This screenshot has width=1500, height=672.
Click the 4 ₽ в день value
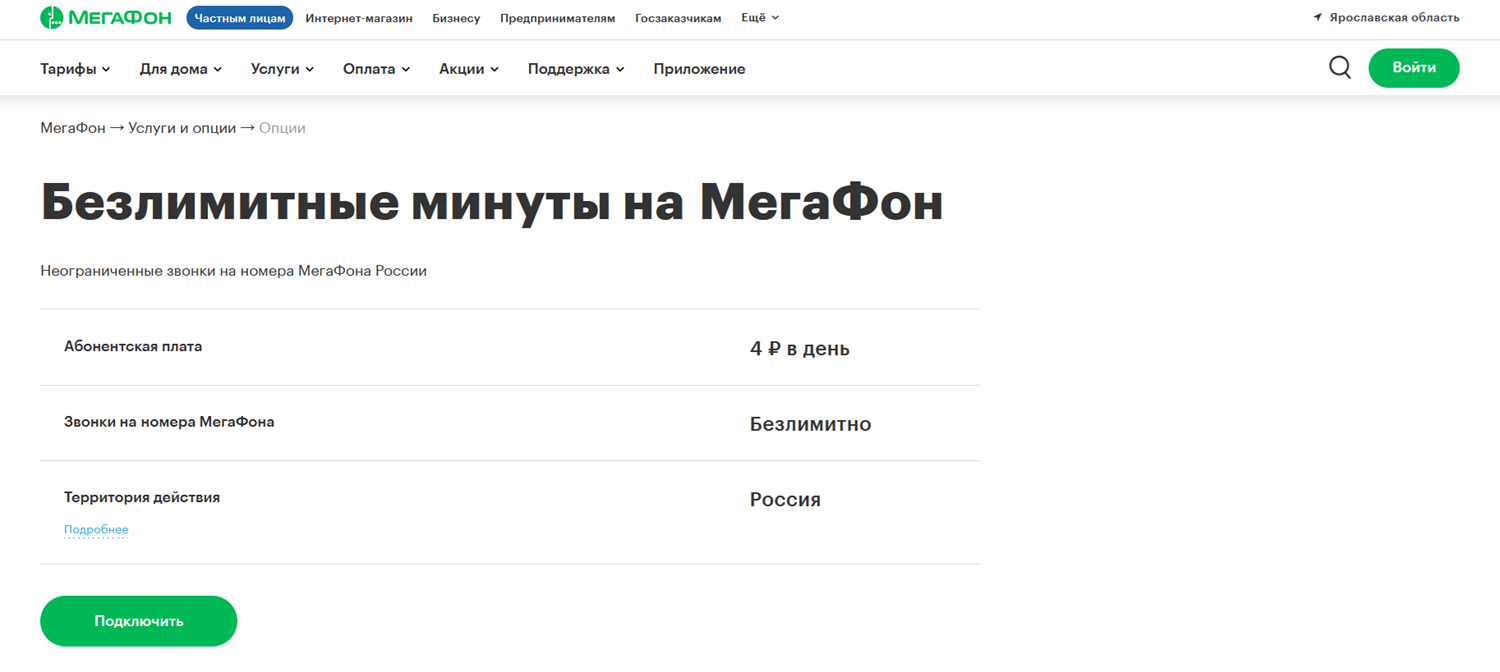800,349
